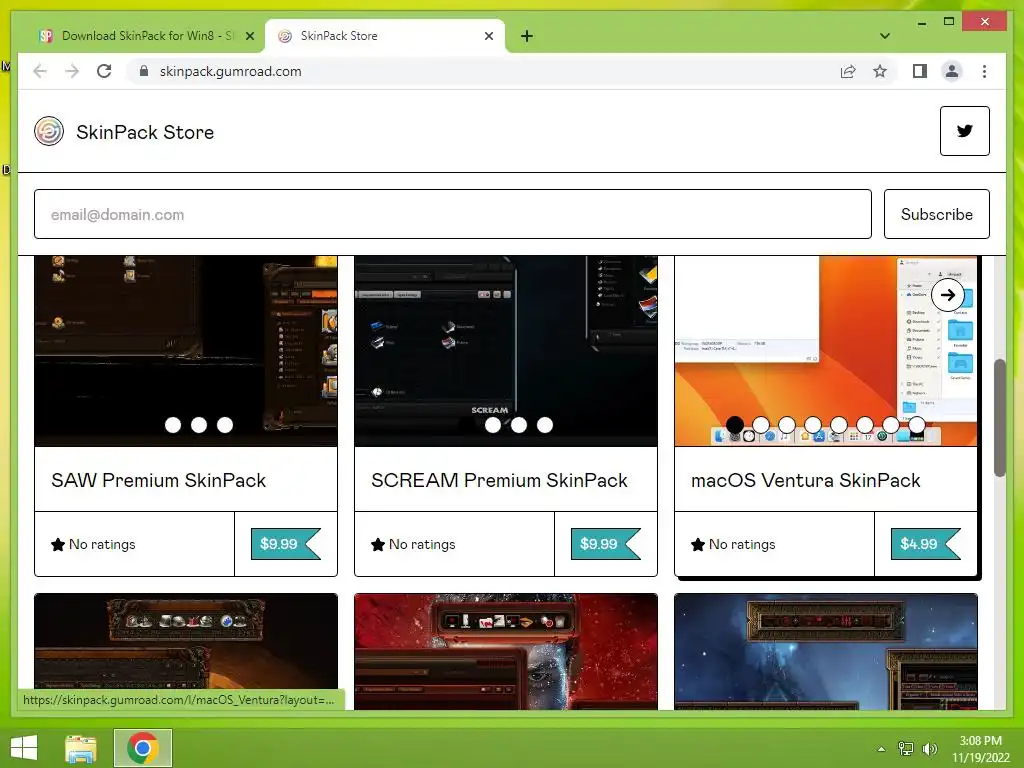
Task: Open the SAW Premium SkinPack preview image
Action: (x=186, y=351)
